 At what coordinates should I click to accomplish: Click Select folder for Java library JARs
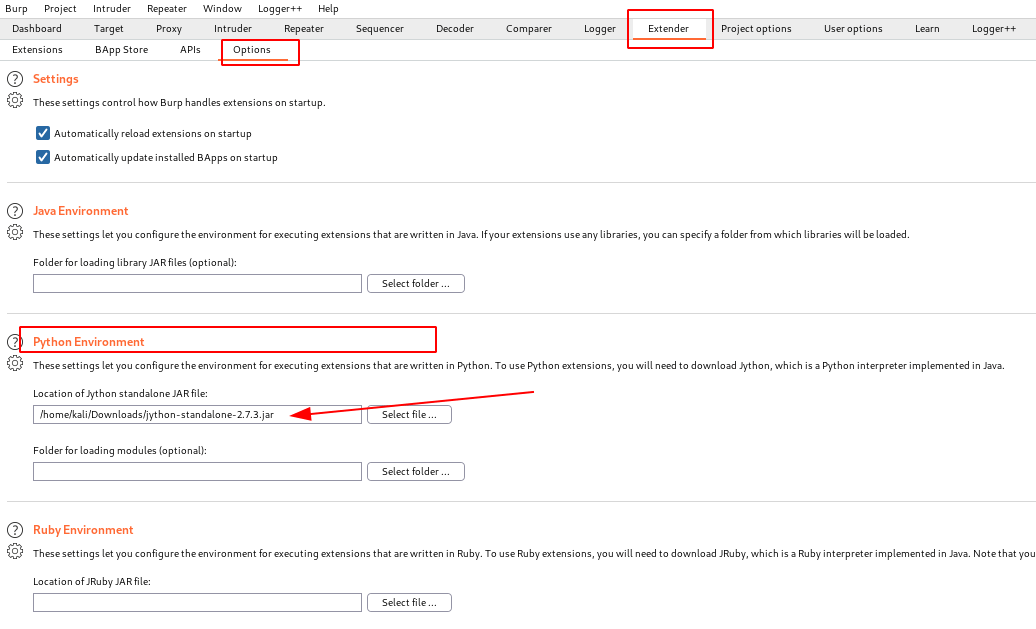(416, 283)
